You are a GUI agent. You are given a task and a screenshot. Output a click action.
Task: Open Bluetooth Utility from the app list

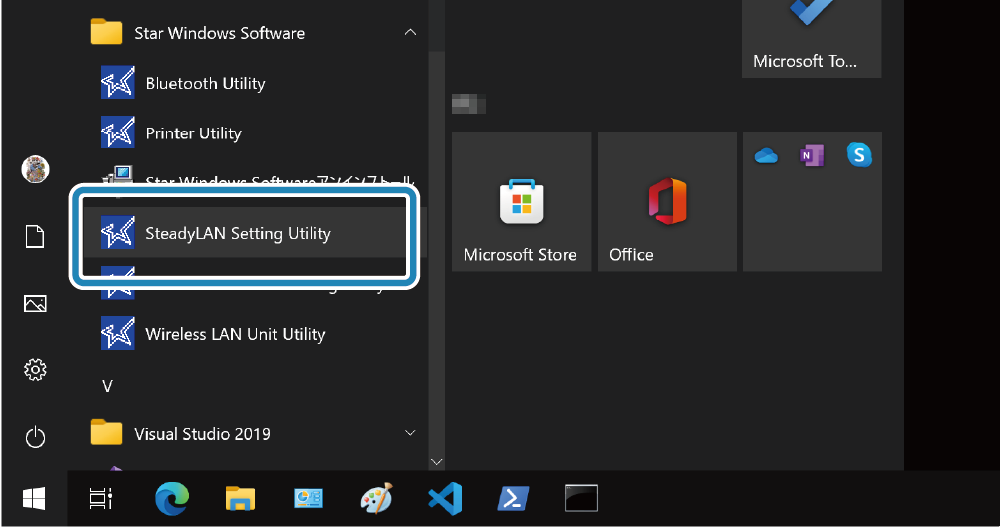pyautogui.click(x=205, y=83)
